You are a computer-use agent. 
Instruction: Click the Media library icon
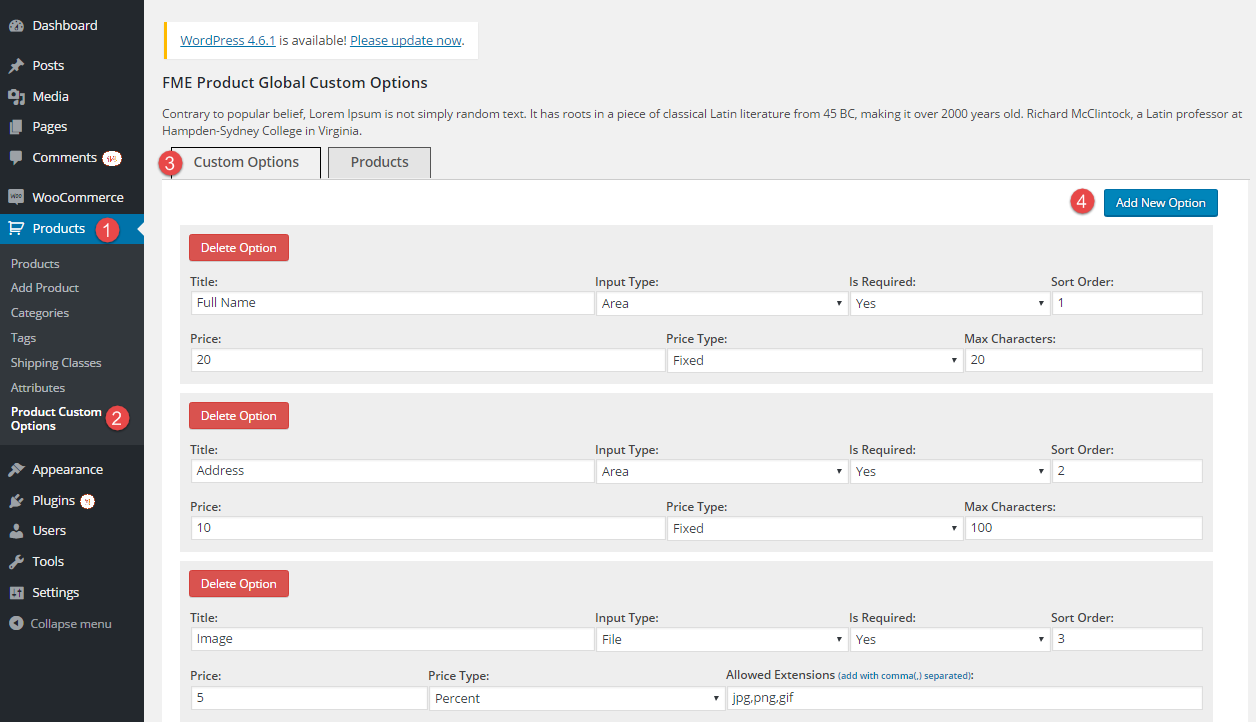click(16, 97)
